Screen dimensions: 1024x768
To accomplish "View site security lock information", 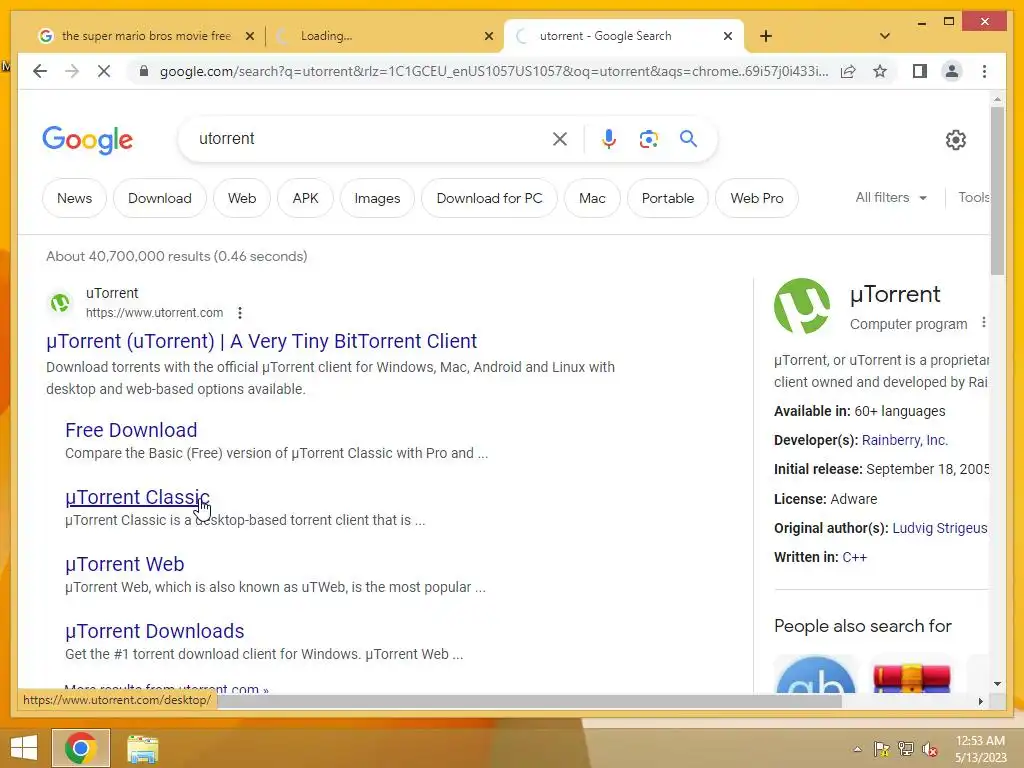I will (x=144, y=71).
